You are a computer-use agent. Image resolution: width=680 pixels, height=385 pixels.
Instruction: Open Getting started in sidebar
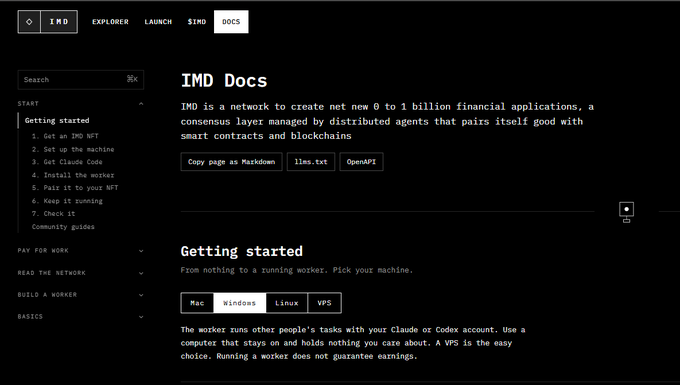pyautogui.click(x=57, y=121)
